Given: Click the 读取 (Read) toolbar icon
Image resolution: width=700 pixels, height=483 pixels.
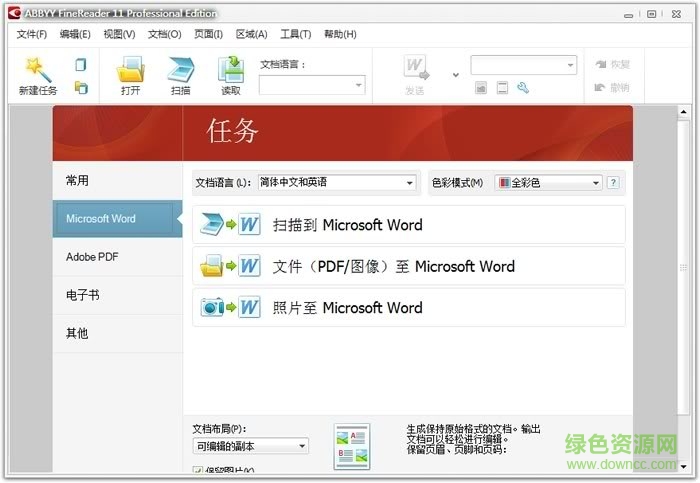Looking at the screenshot, I should click(x=231, y=70).
